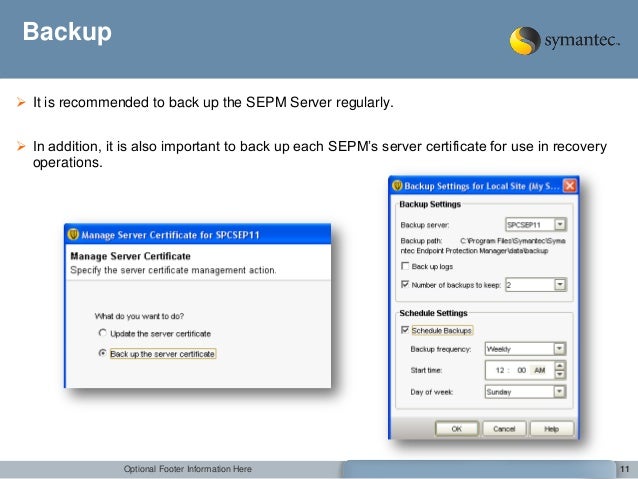
Task: Click the Backup slide title
Action: coord(67,31)
